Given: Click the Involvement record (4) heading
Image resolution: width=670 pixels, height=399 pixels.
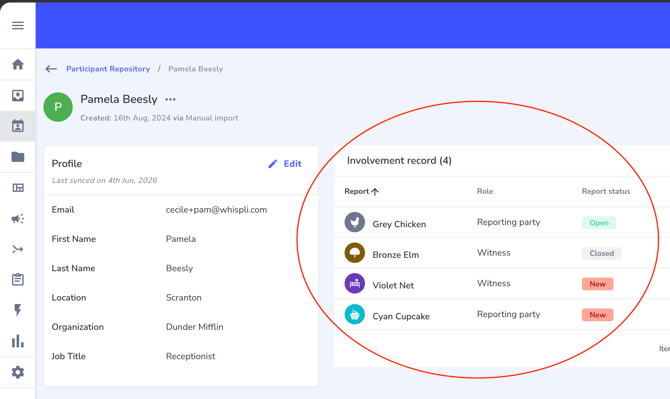Looking at the screenshot, I should coord(399,161).
